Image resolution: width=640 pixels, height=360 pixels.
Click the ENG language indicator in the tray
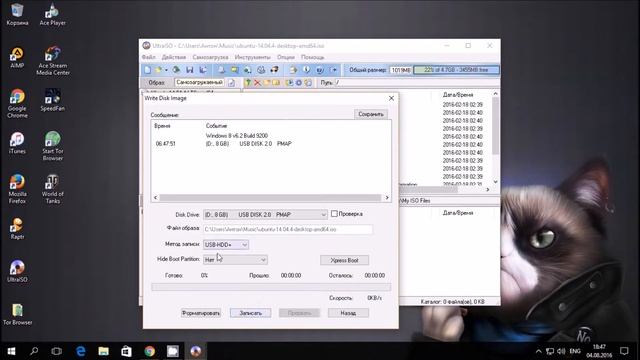(x=575, y=351)
